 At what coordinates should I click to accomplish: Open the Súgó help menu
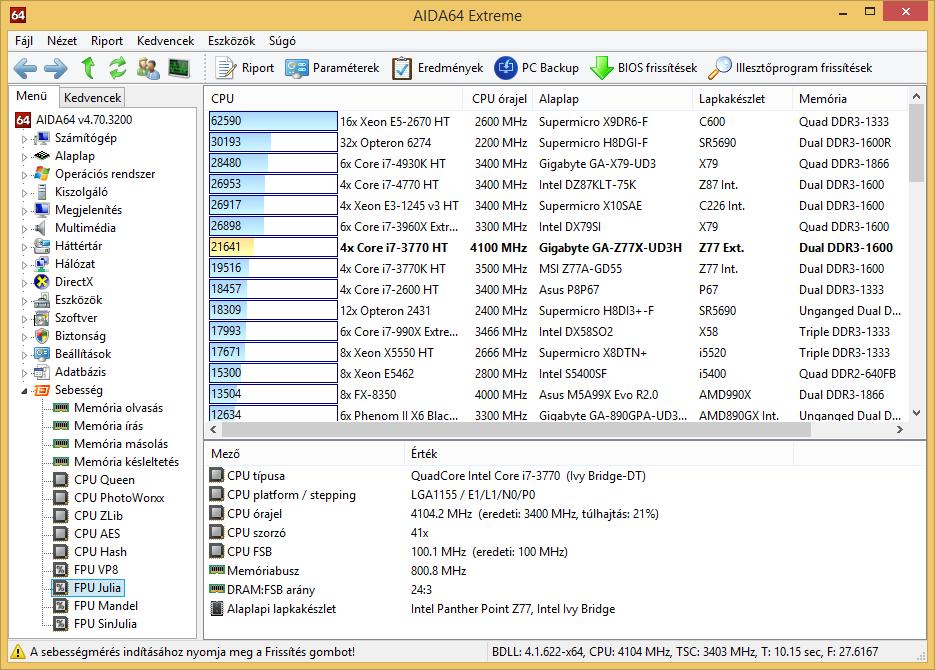pyautogui.click(x=282, y=41)
